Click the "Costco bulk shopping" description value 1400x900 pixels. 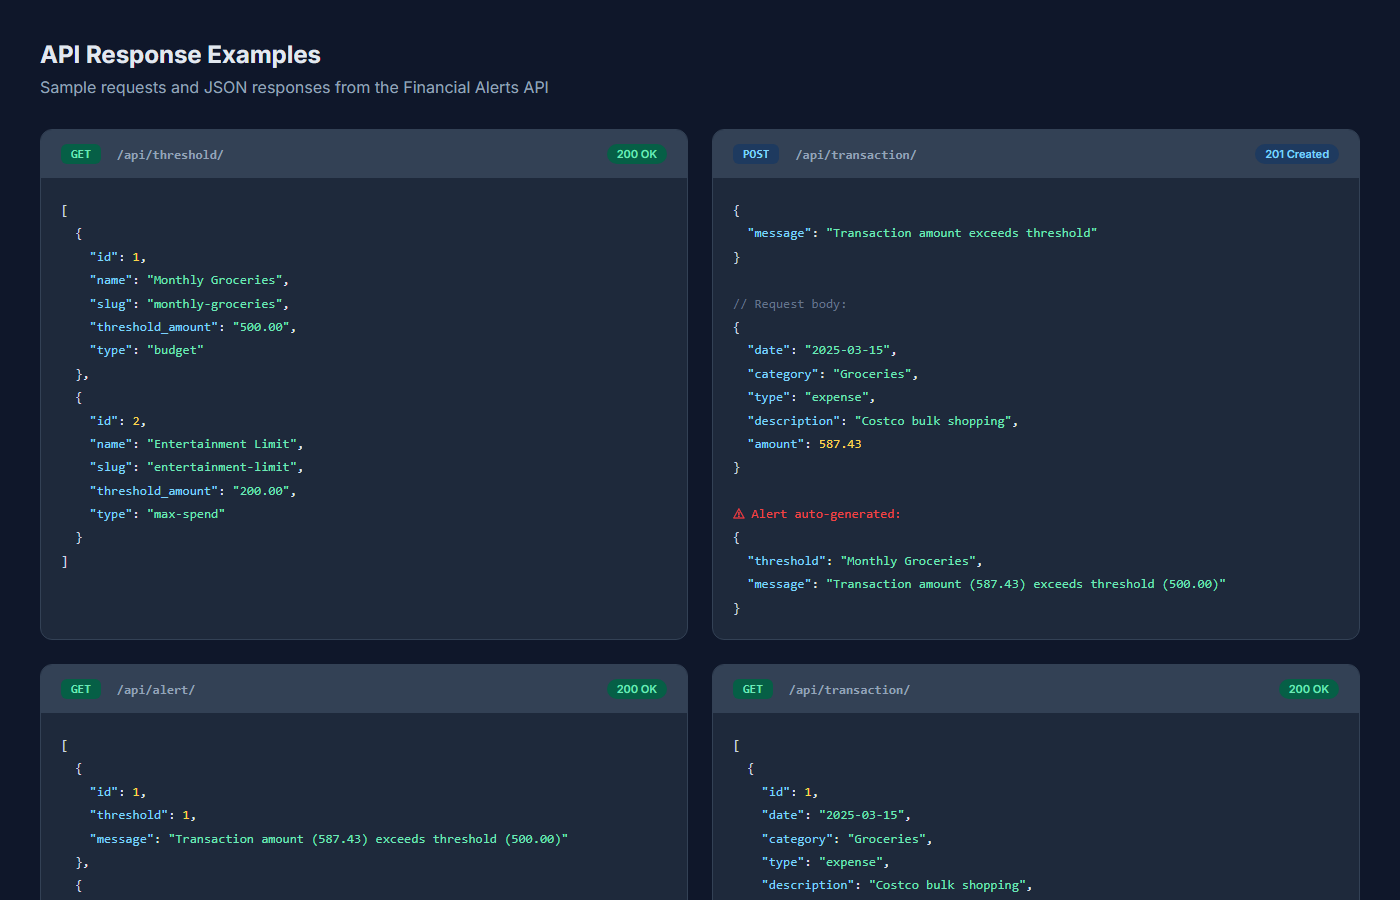(935, 420)
